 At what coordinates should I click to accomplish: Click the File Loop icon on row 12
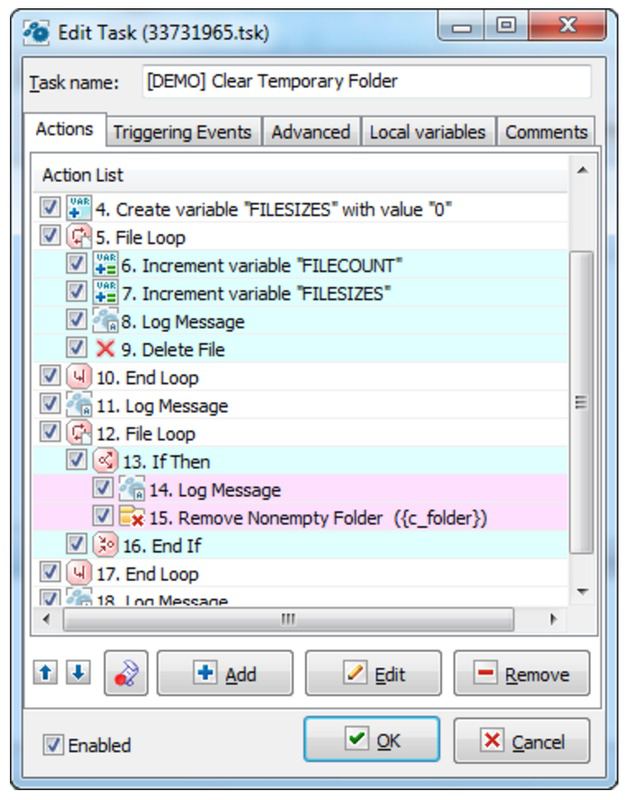point(79,433)
